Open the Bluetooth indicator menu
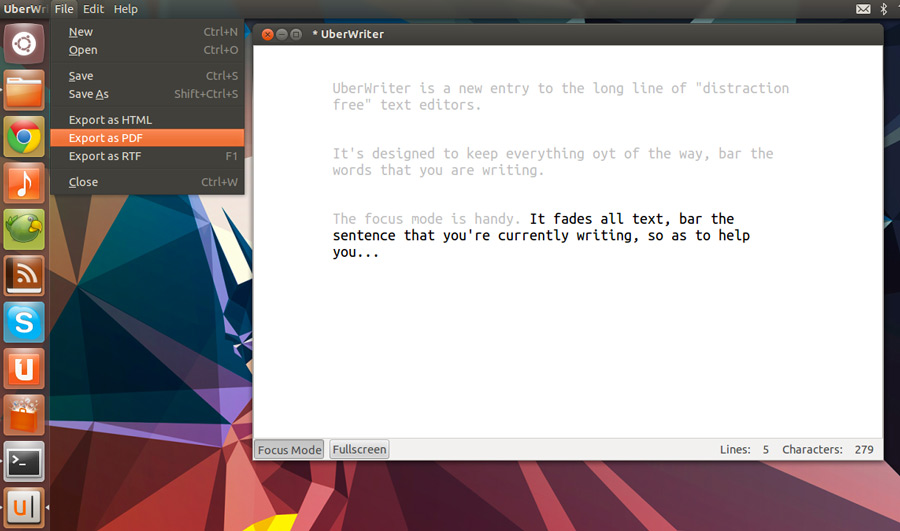Image resolution: width=900 pixels, height=531 pixels. coord(884,9)
